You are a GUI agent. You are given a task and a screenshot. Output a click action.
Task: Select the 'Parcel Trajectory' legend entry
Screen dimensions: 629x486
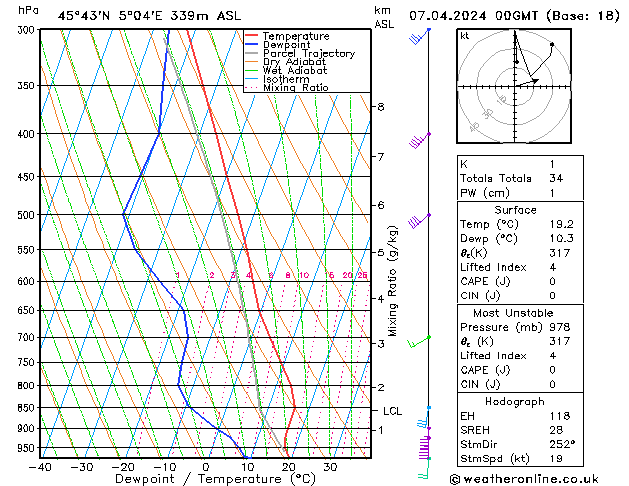pos(309,53)
